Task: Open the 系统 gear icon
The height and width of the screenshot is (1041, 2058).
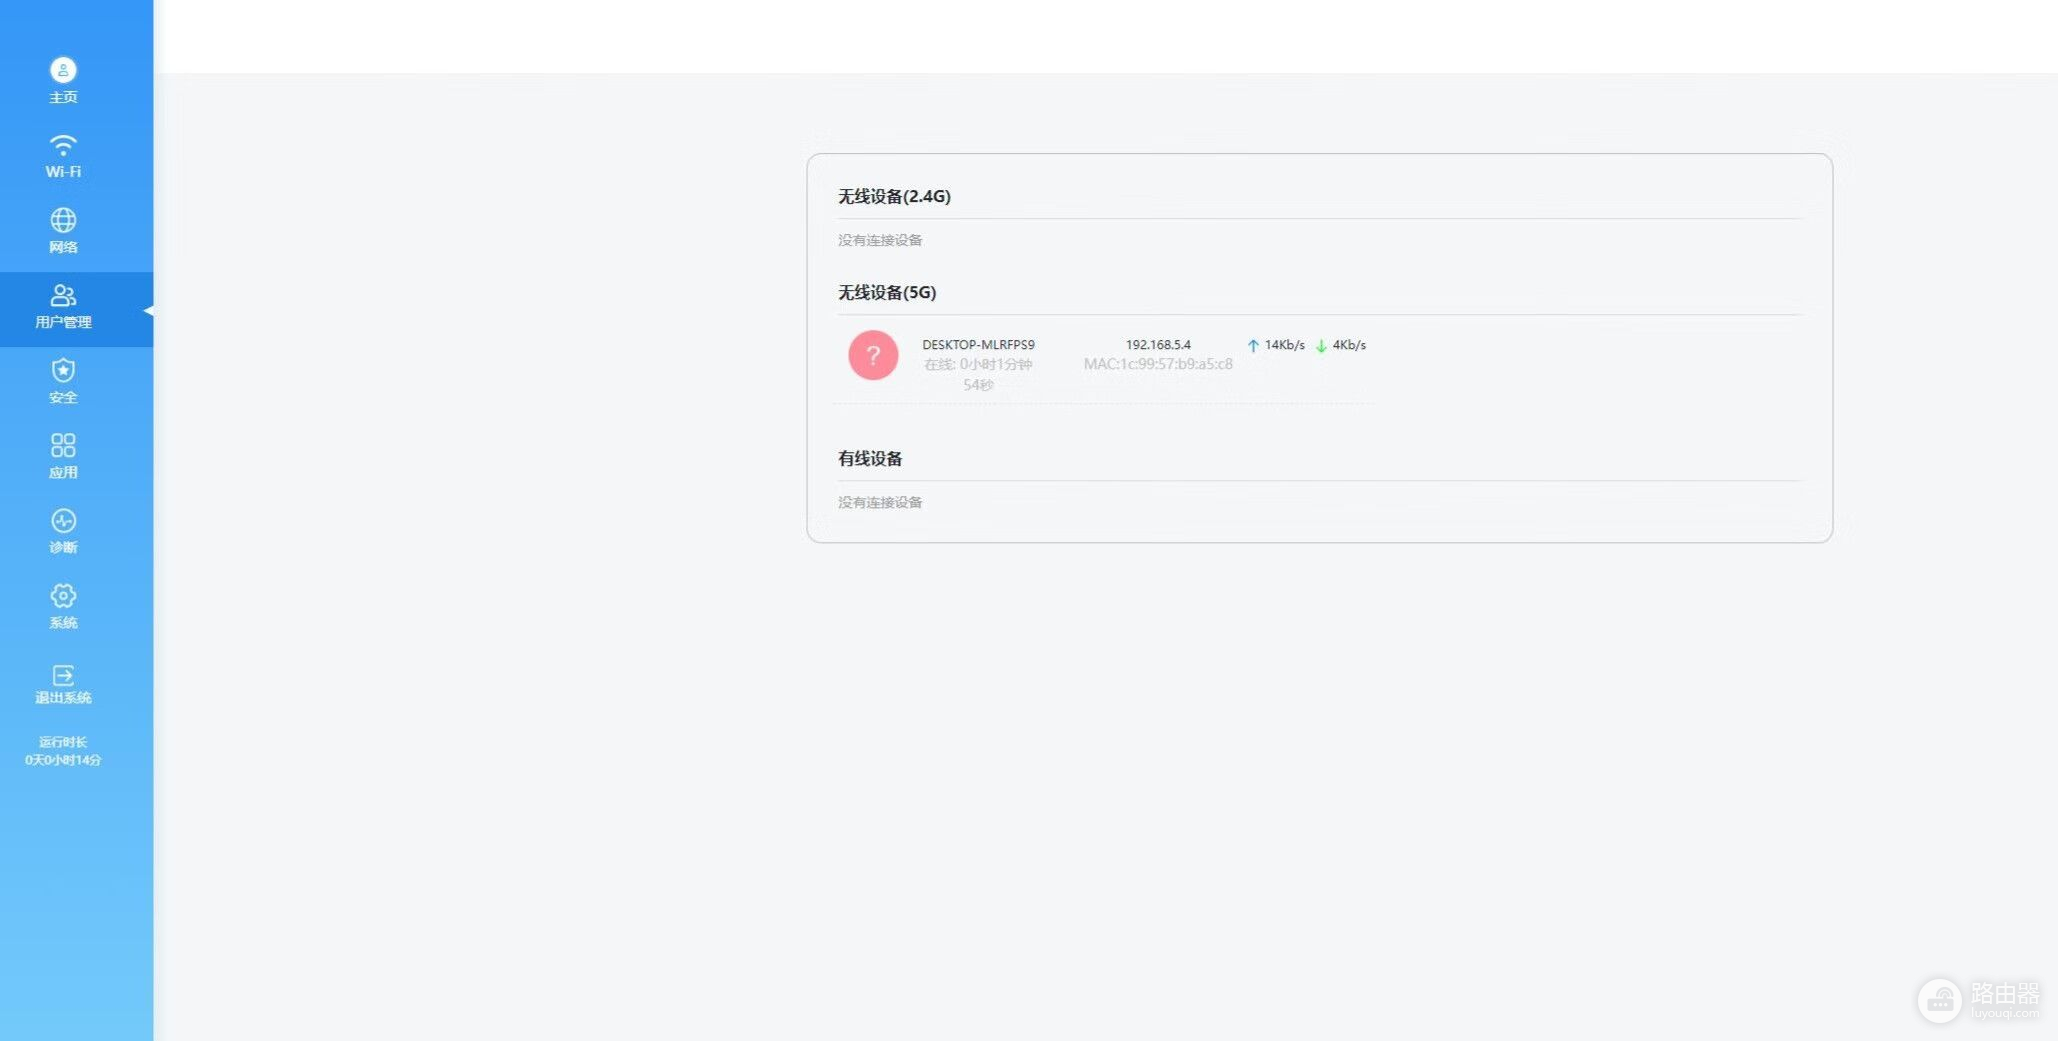Action: 63,596
